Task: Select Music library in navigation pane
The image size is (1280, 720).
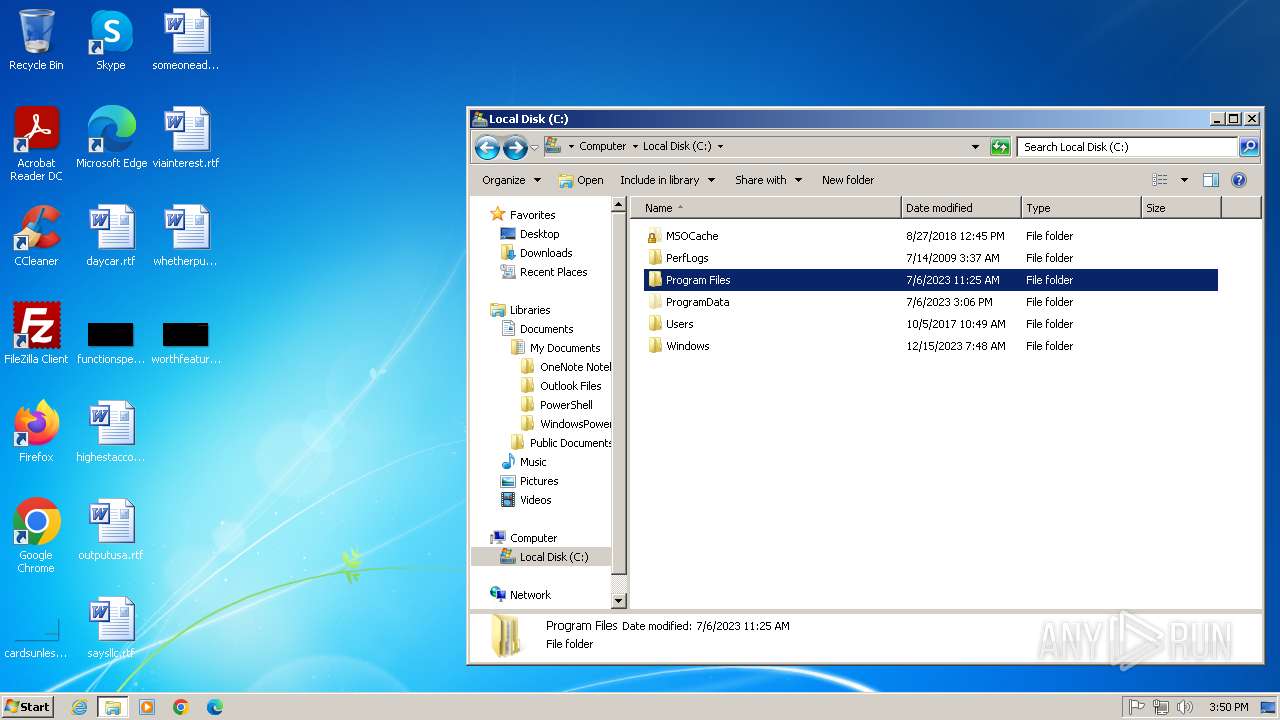Action: click(x=524, y=462)
